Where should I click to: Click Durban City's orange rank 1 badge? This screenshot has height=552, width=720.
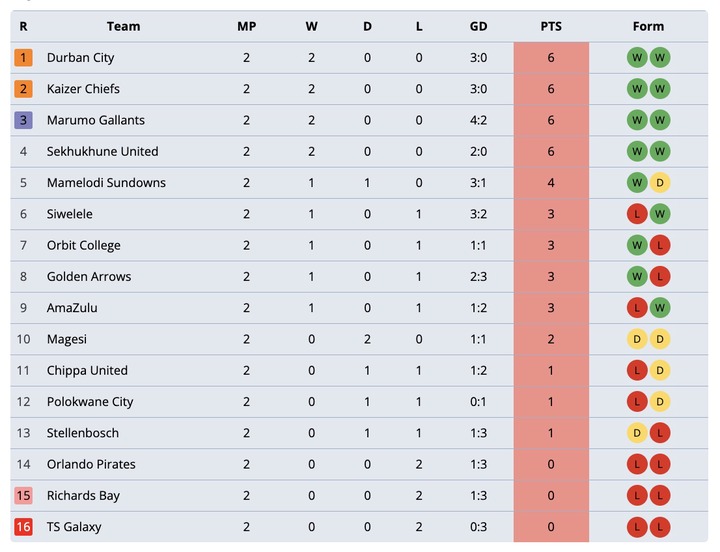click(x=23, y=58)
